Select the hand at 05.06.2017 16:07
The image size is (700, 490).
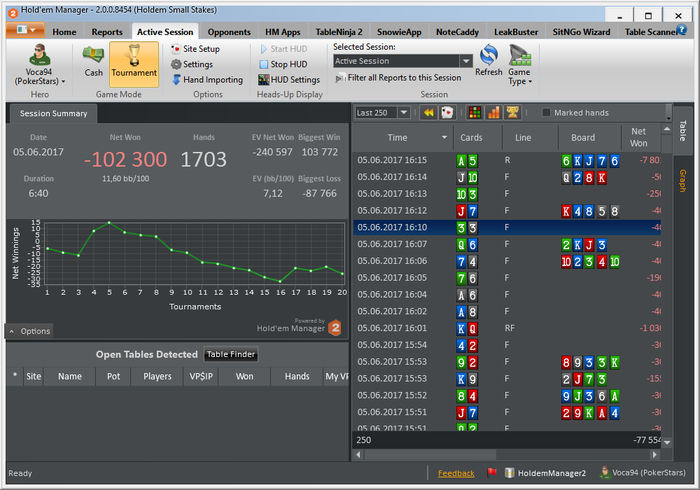tap(507, 244)
